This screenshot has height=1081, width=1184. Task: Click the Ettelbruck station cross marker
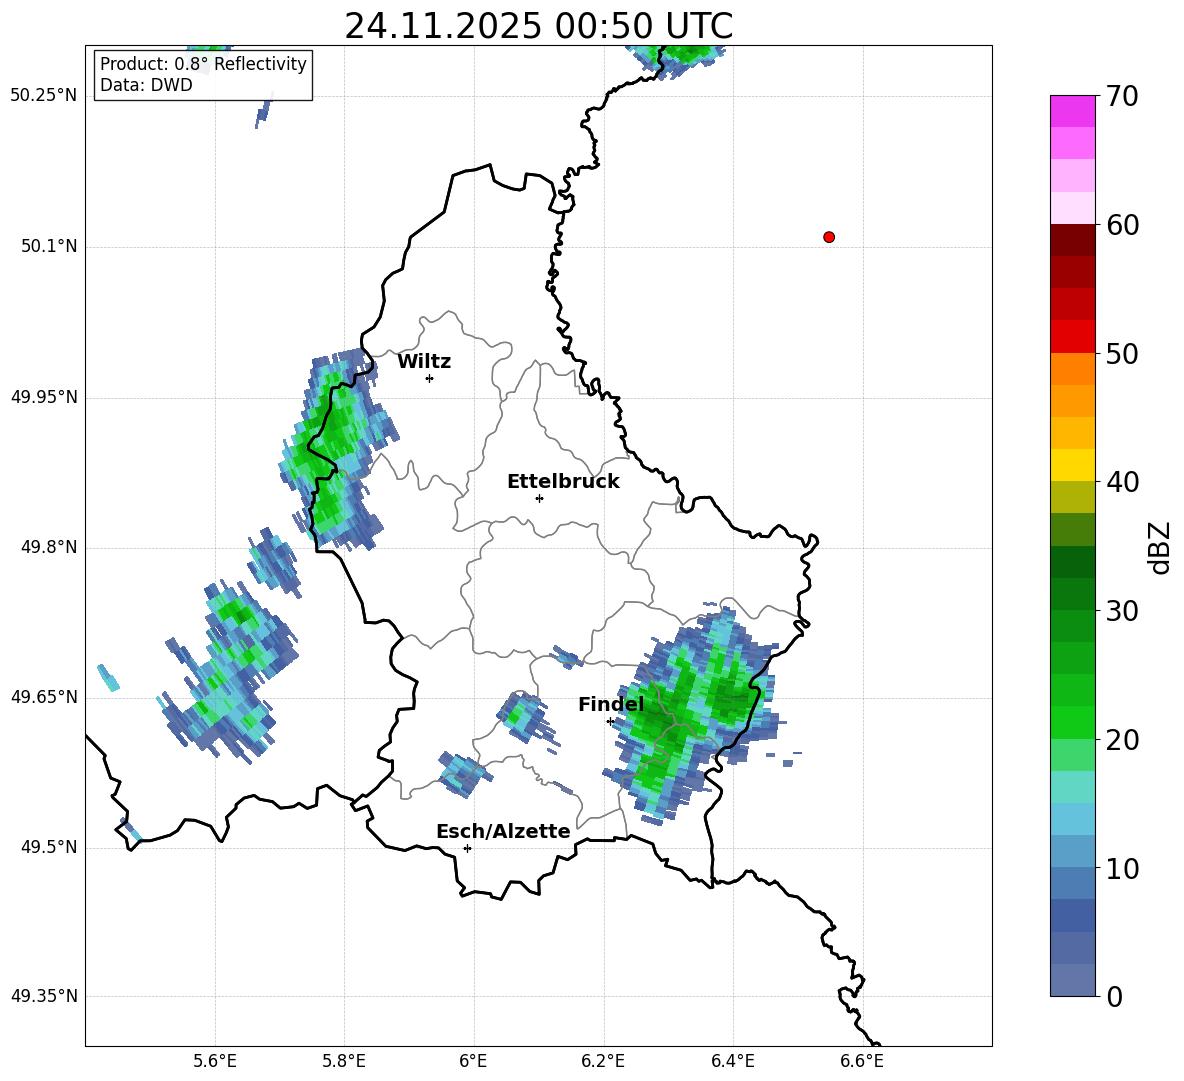(x=539, y=498)
